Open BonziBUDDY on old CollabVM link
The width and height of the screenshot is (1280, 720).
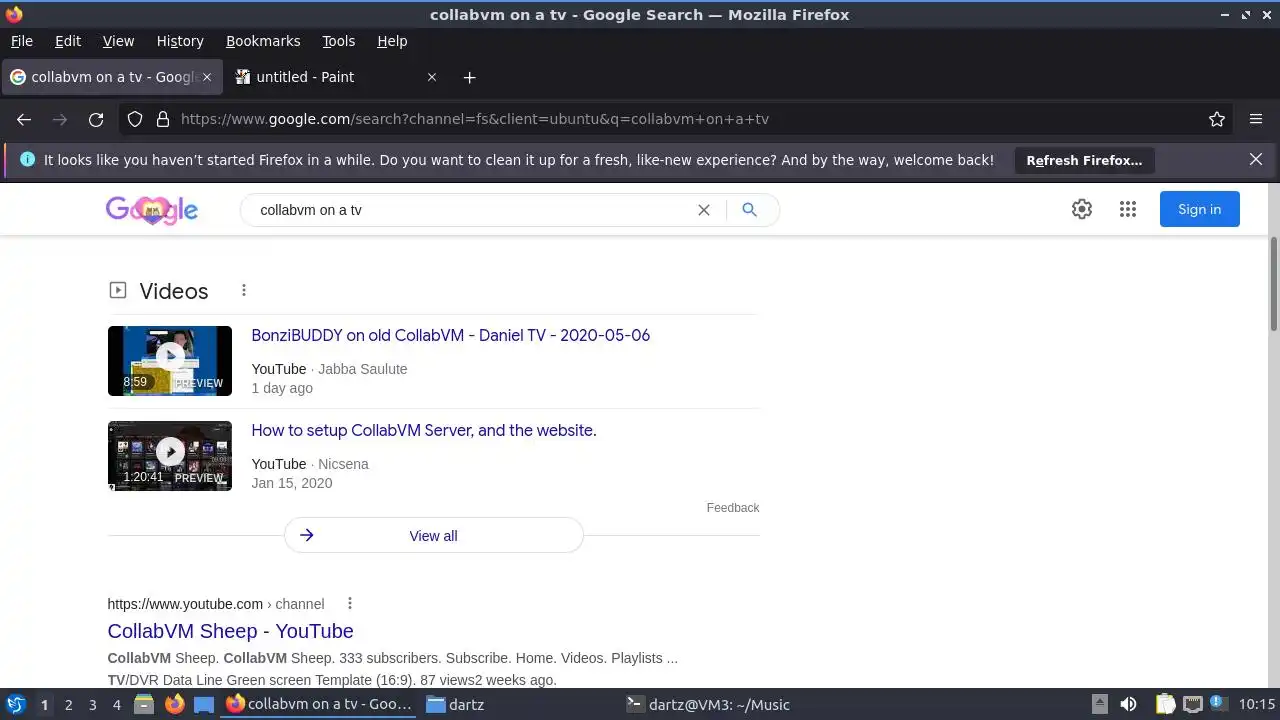pos(450,335)
